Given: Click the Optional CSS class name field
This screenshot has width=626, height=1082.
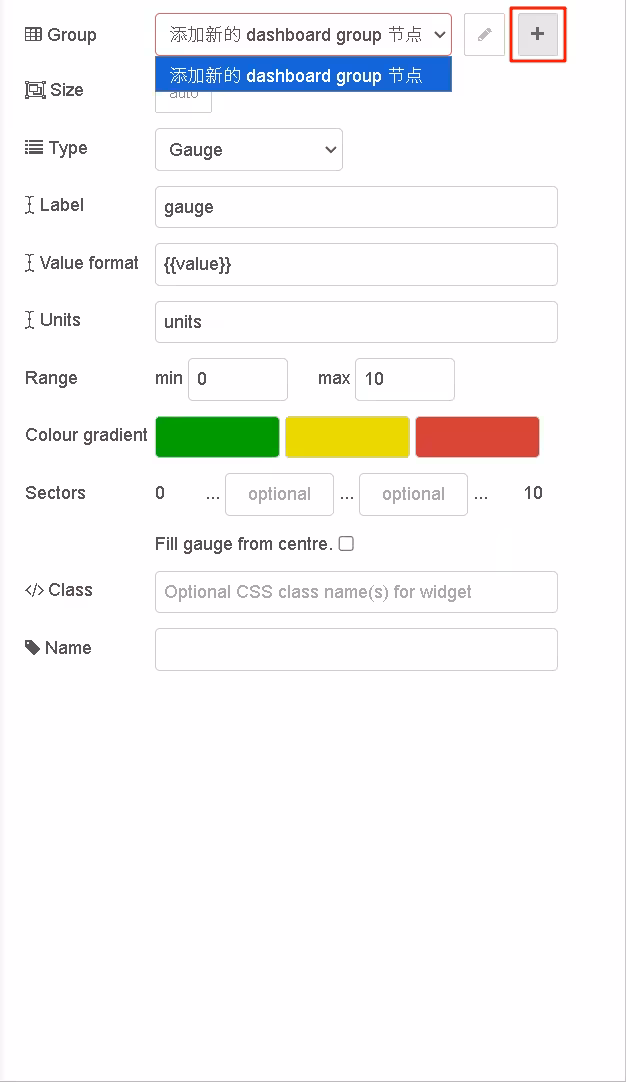Looking at the screenshot, I should click(356, 592).
